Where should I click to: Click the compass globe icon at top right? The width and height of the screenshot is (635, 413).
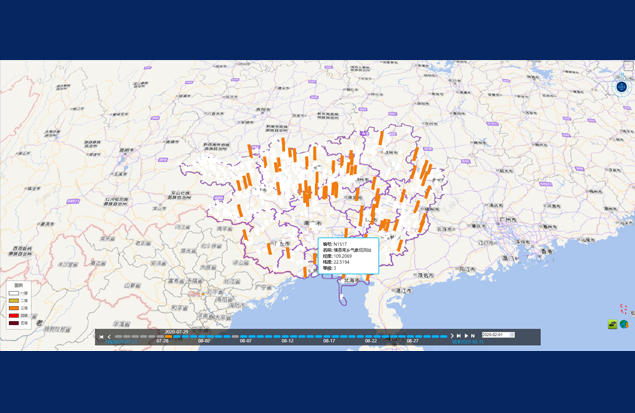point(621,87)
